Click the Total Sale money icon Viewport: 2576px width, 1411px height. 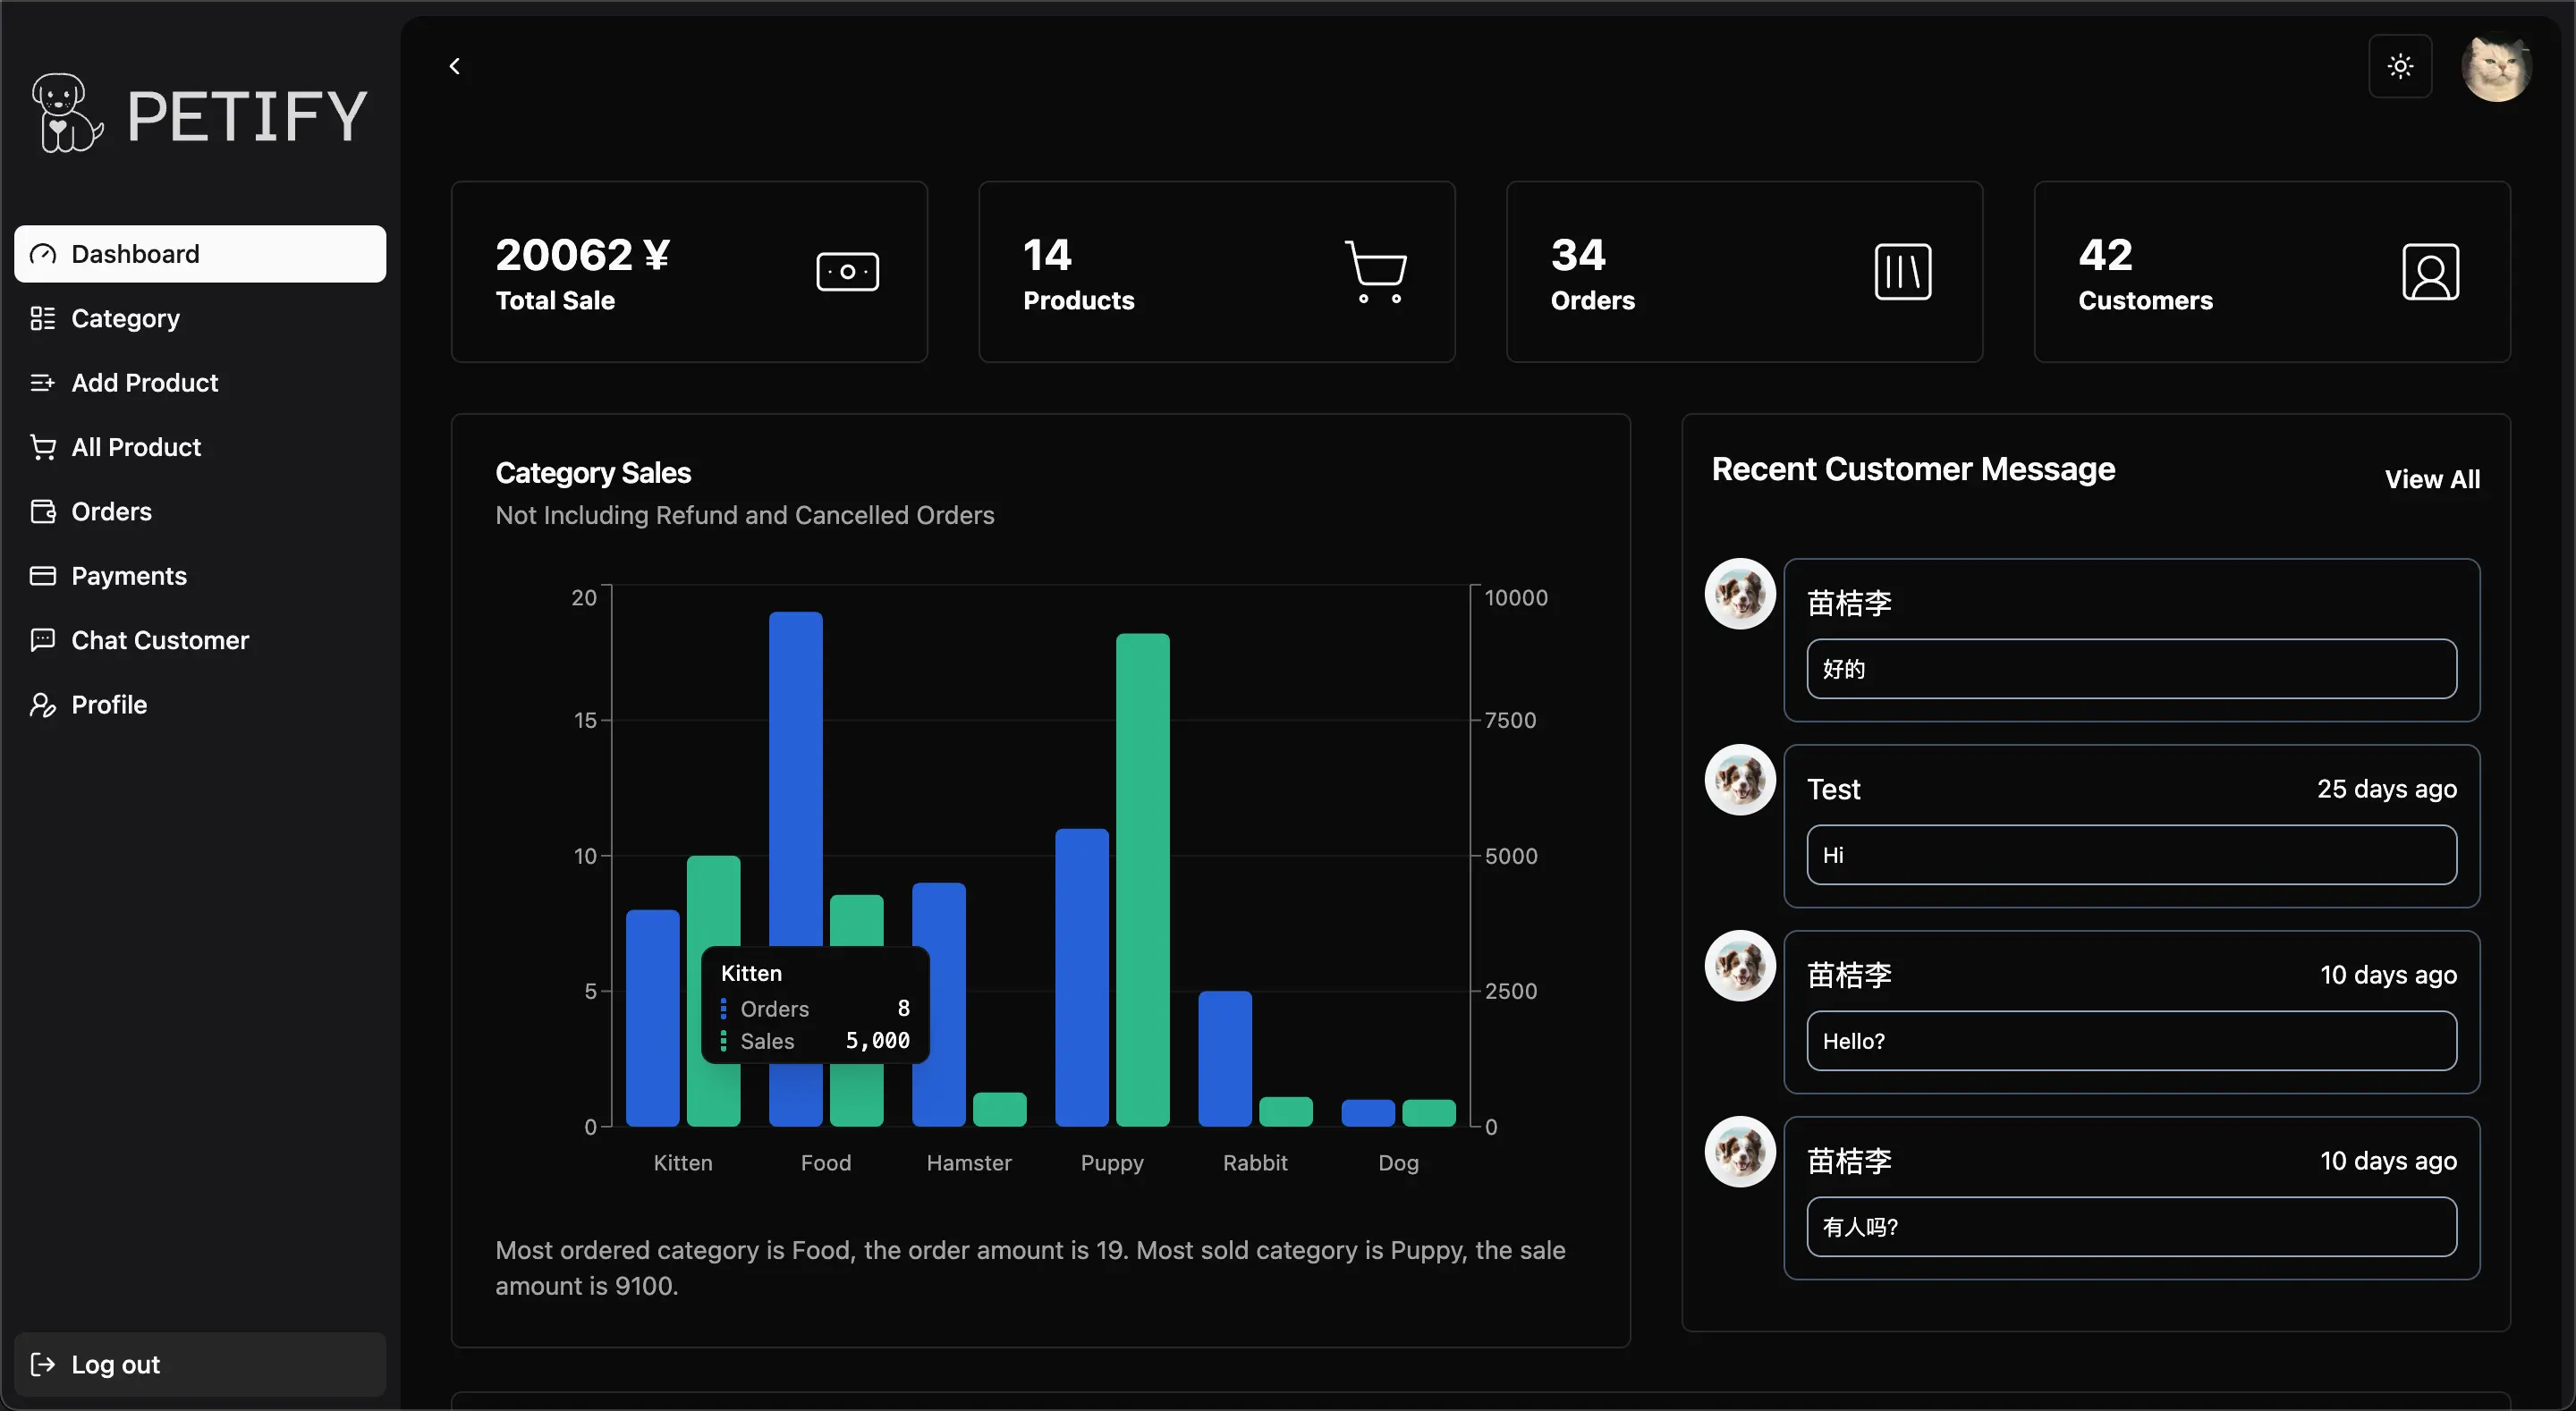click(x=847, y=272)
